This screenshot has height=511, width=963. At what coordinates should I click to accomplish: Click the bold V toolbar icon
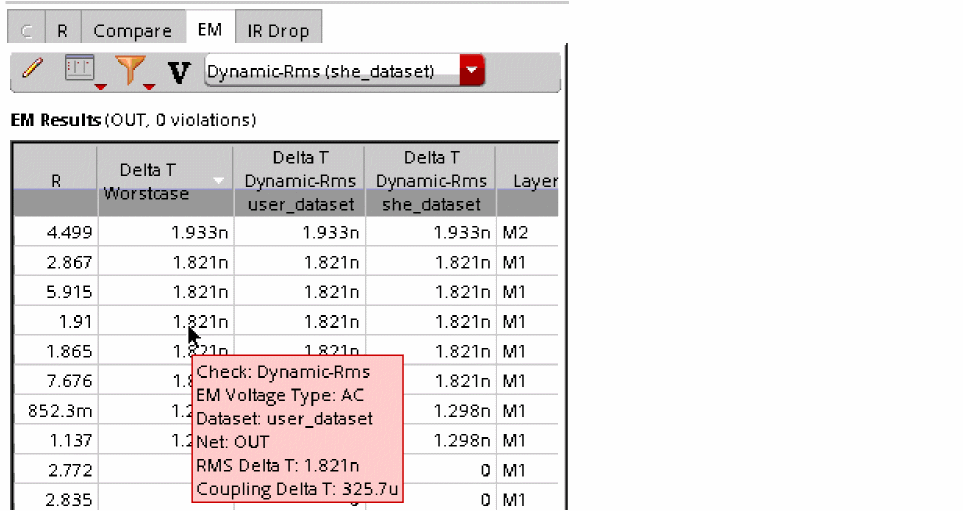click(179, 72)
